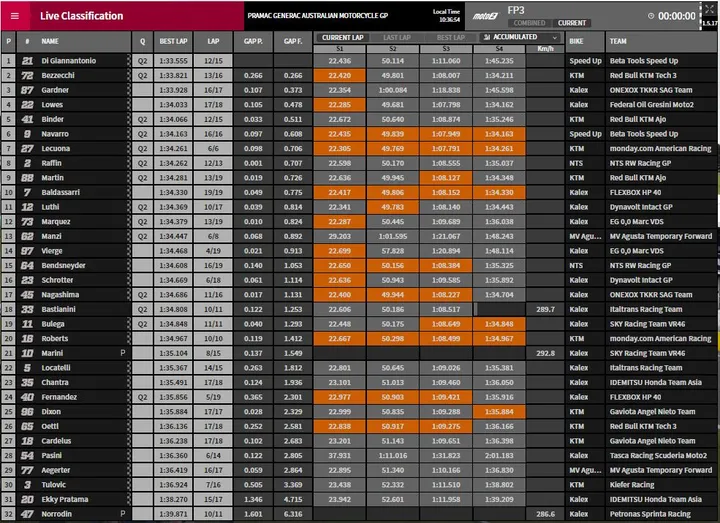Click rider number 47
This screenshot has height=523, width=720.
click(27, 514)
